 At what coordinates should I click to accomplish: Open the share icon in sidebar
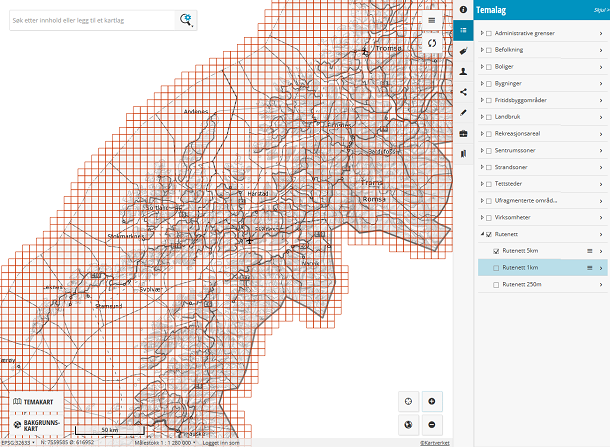[x=463, y=92]
